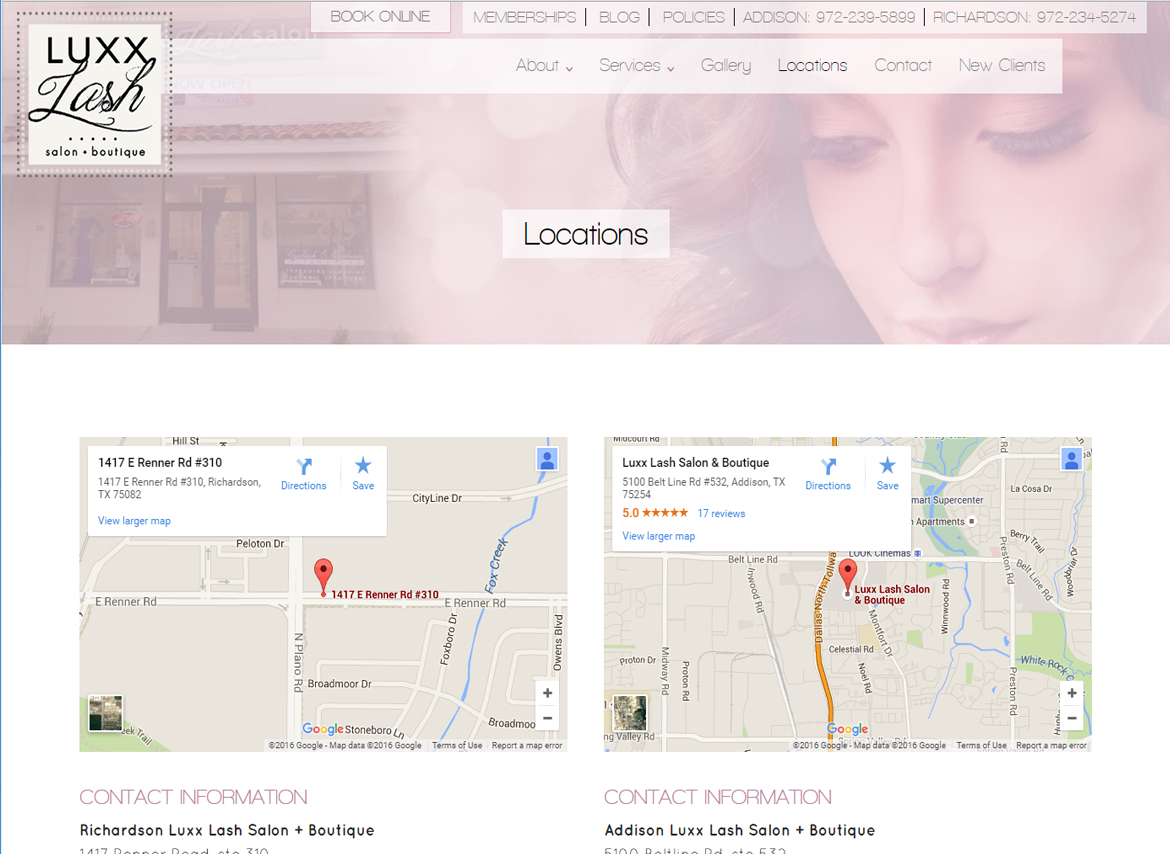Viewport: 1170px width, 854px height.
Task: Click the Book Online button
Action: [x=381, y=16]
